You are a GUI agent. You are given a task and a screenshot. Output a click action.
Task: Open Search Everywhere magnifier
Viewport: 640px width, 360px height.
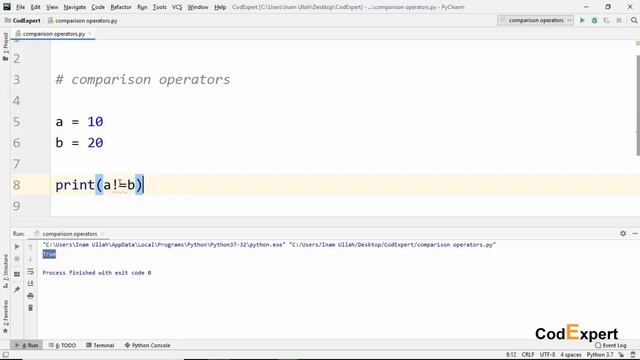[634, 20]
